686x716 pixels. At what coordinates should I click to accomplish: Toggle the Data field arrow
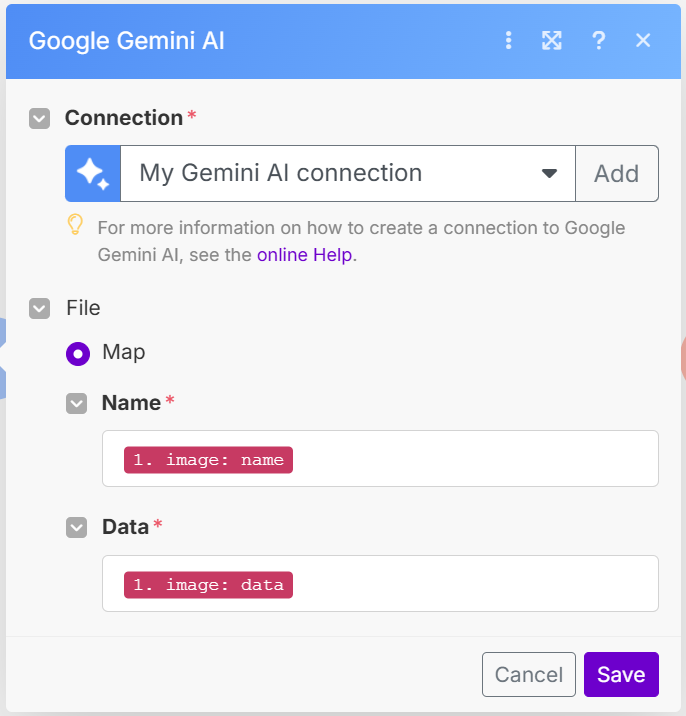point(76,528)
